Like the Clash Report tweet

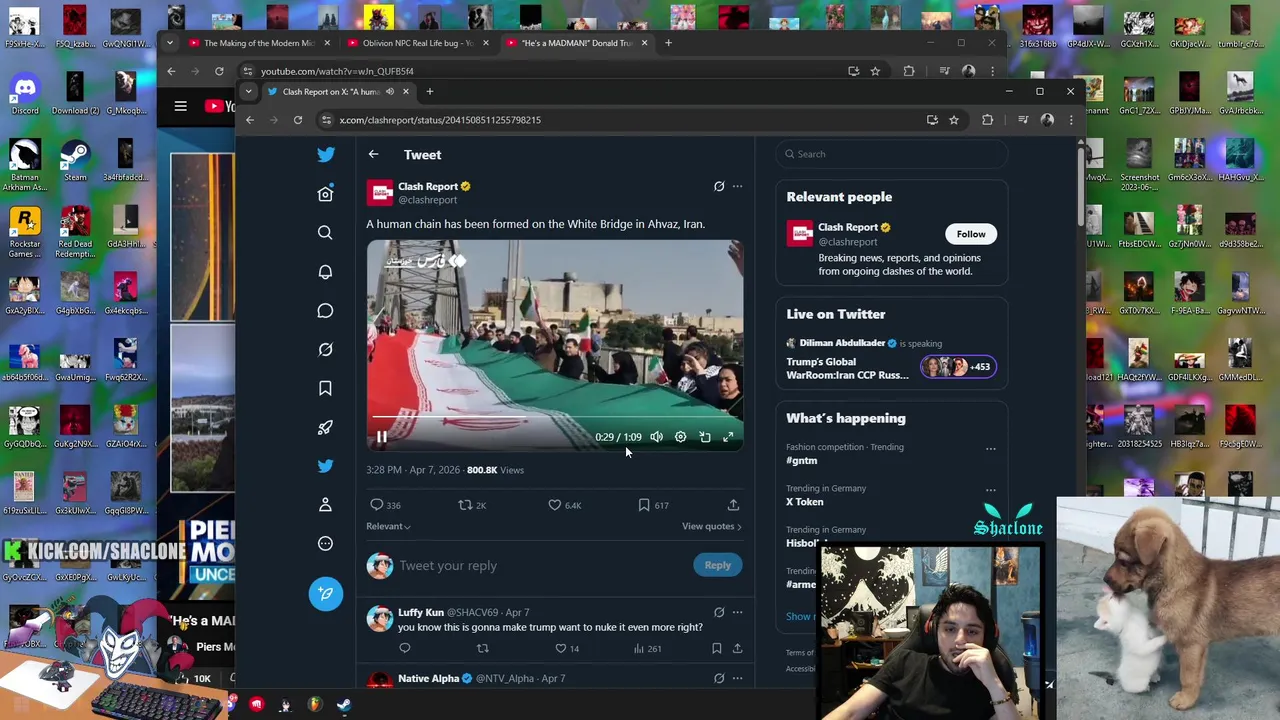point(564,505)
